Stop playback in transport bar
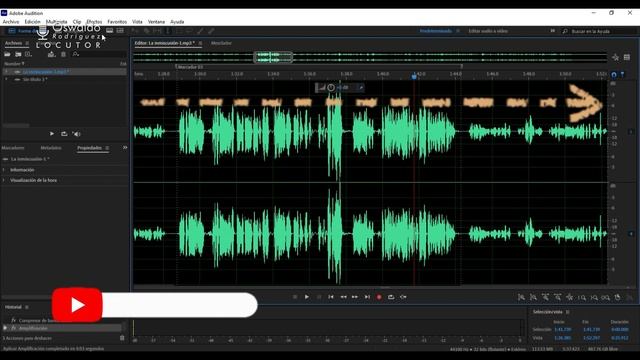This screenshot has width=640, height=360. 295,297
